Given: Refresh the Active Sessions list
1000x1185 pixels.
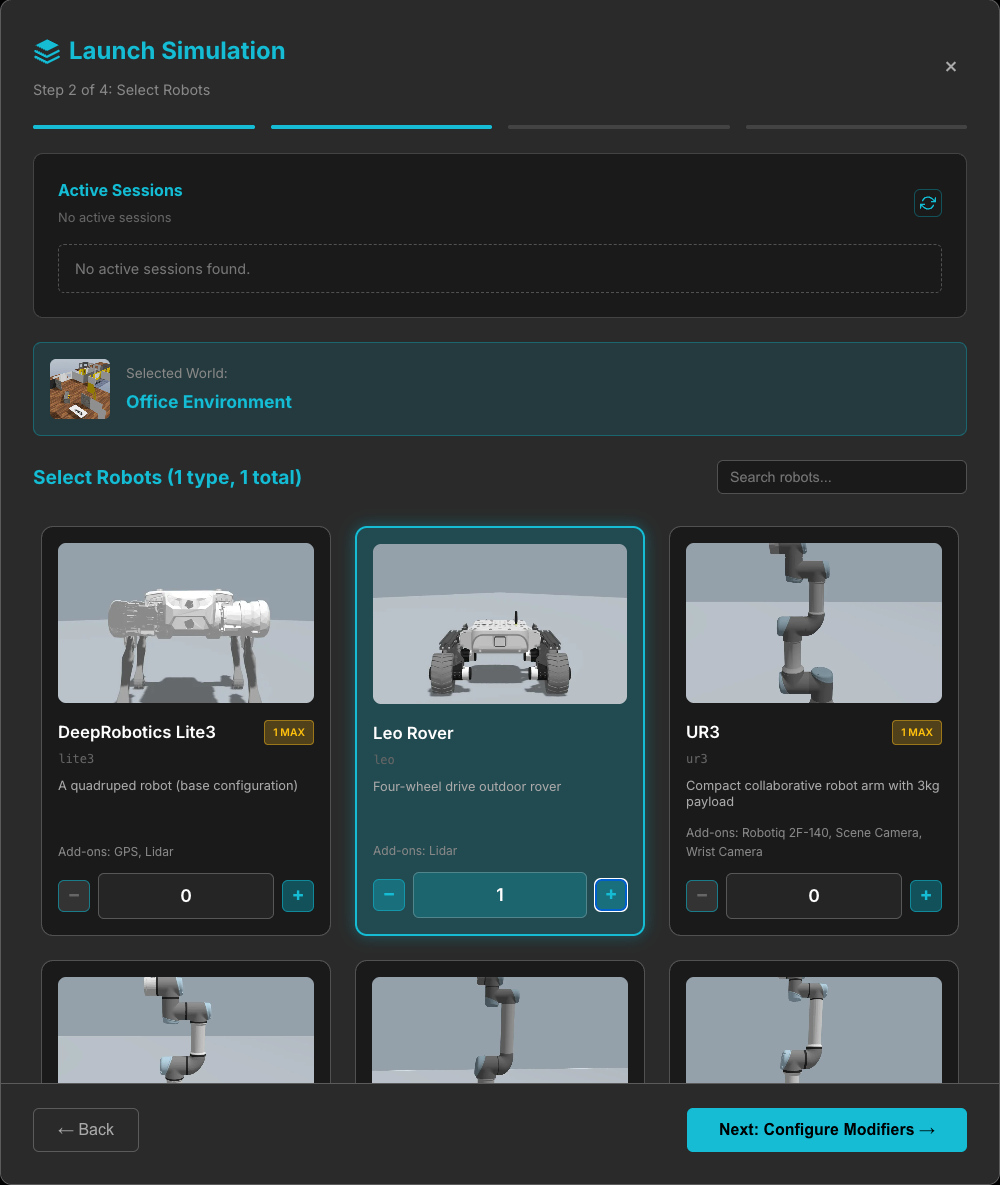Looking at the screenshot, I should pyautogui.click(x=927, y=202).
